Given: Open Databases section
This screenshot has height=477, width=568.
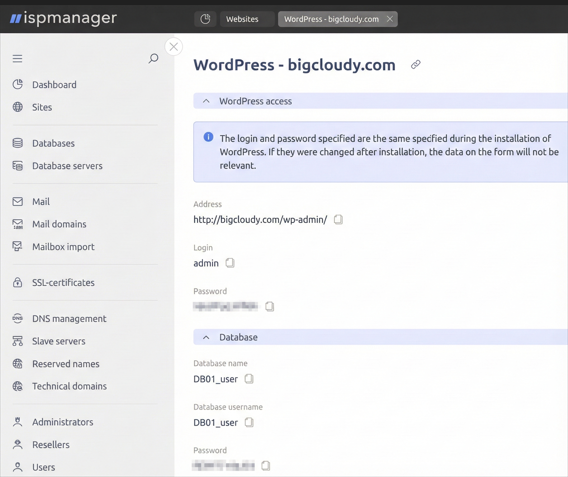Looking at the screenshot, I should tap(53, 143).
